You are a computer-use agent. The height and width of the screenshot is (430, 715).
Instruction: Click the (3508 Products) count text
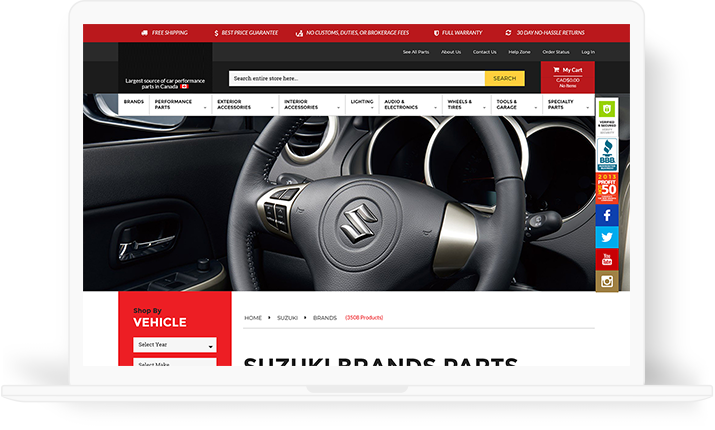364,318
